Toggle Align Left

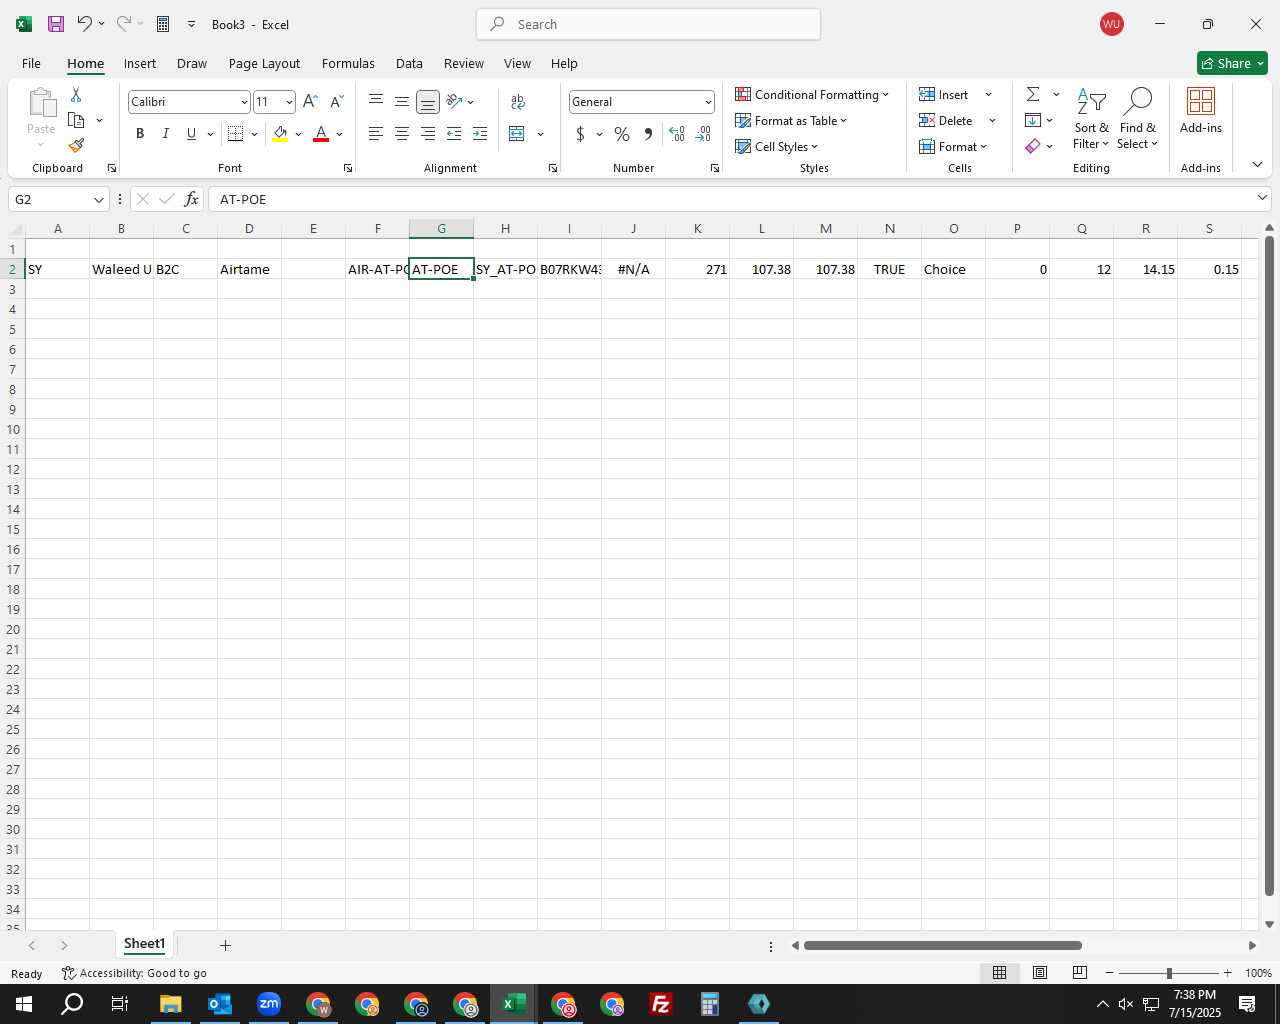[376, 134]
